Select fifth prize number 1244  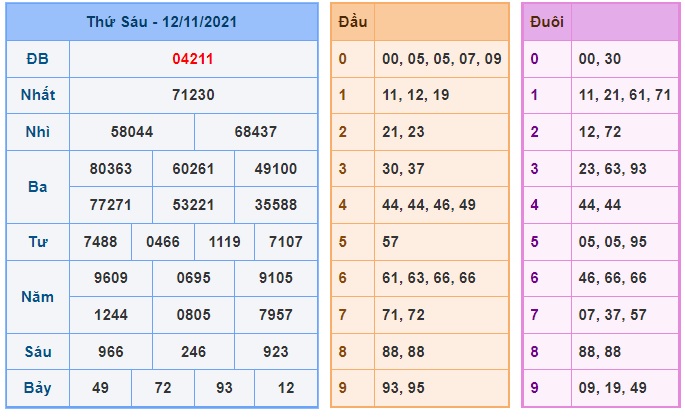[111, 315]
